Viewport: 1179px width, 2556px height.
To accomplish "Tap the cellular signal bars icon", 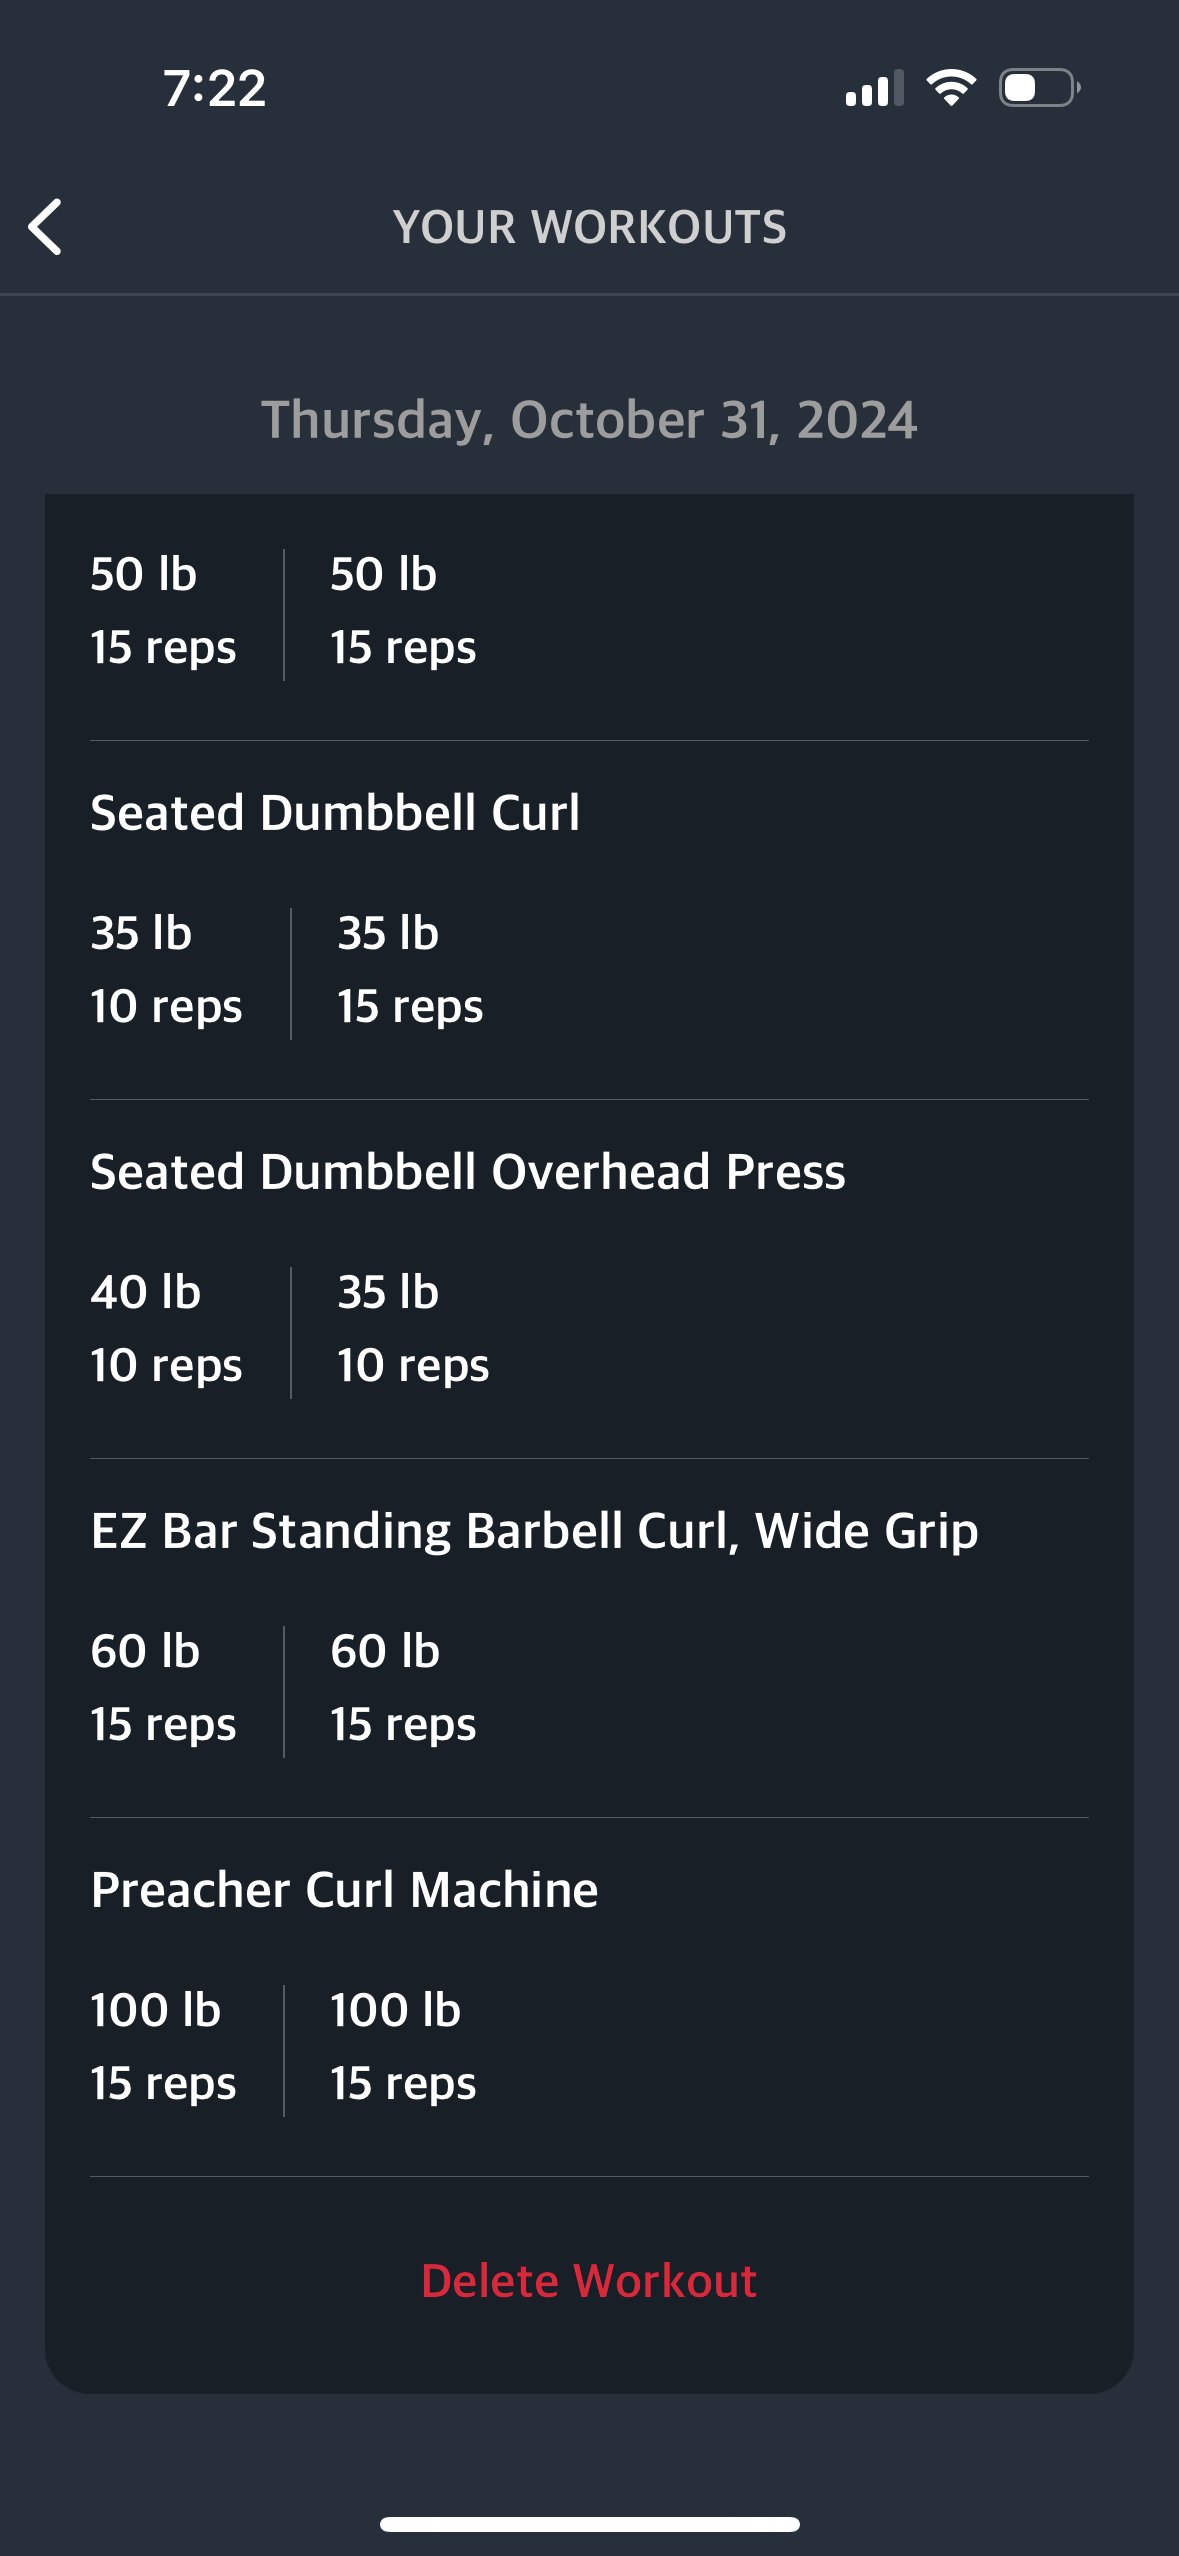I will pos(873,88).
